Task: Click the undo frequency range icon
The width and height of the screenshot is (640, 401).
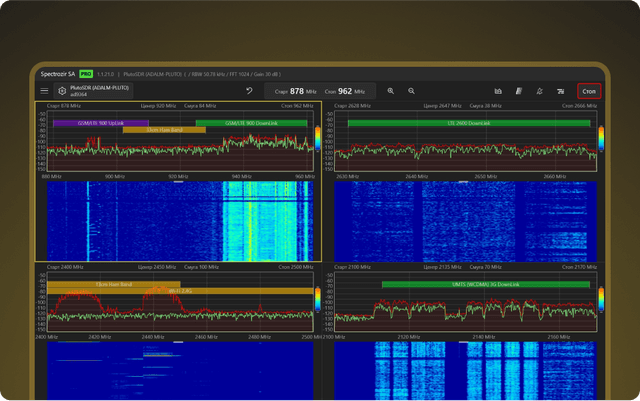Action: click(x=249, y=91)
